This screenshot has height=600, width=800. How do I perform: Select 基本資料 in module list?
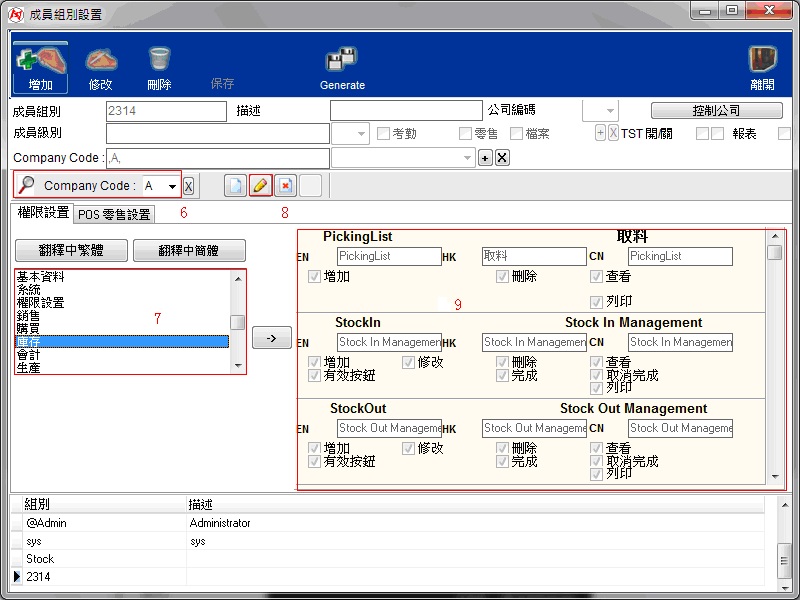click(122, 277)
